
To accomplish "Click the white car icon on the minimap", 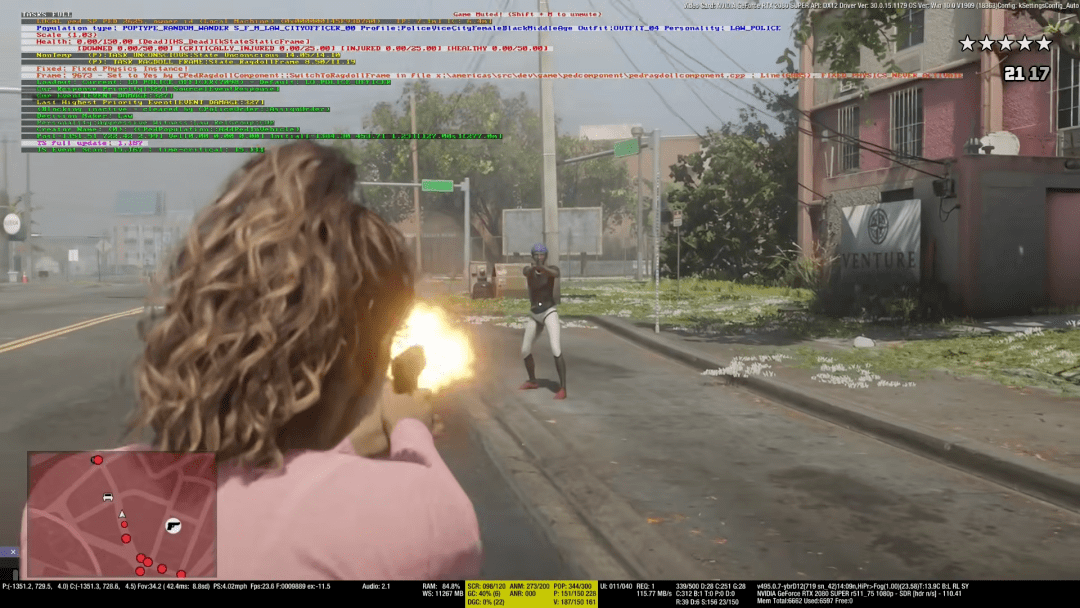I will pyautogui.click(x=108, y=497).
